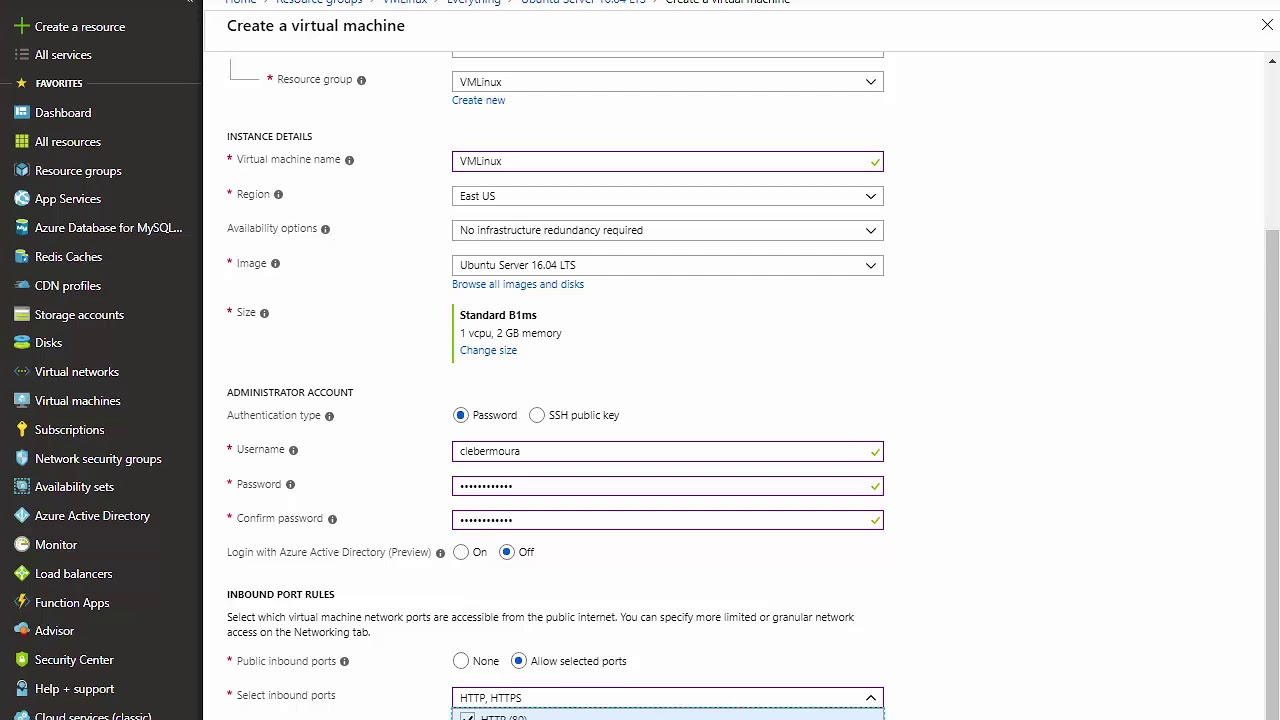Click the All resources grid icon

[x=22, y=142]
